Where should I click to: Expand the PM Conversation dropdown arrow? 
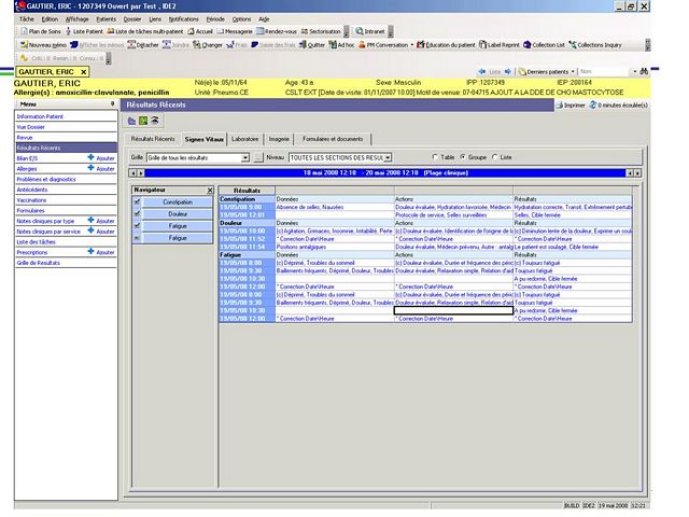(x=412, y=45)
